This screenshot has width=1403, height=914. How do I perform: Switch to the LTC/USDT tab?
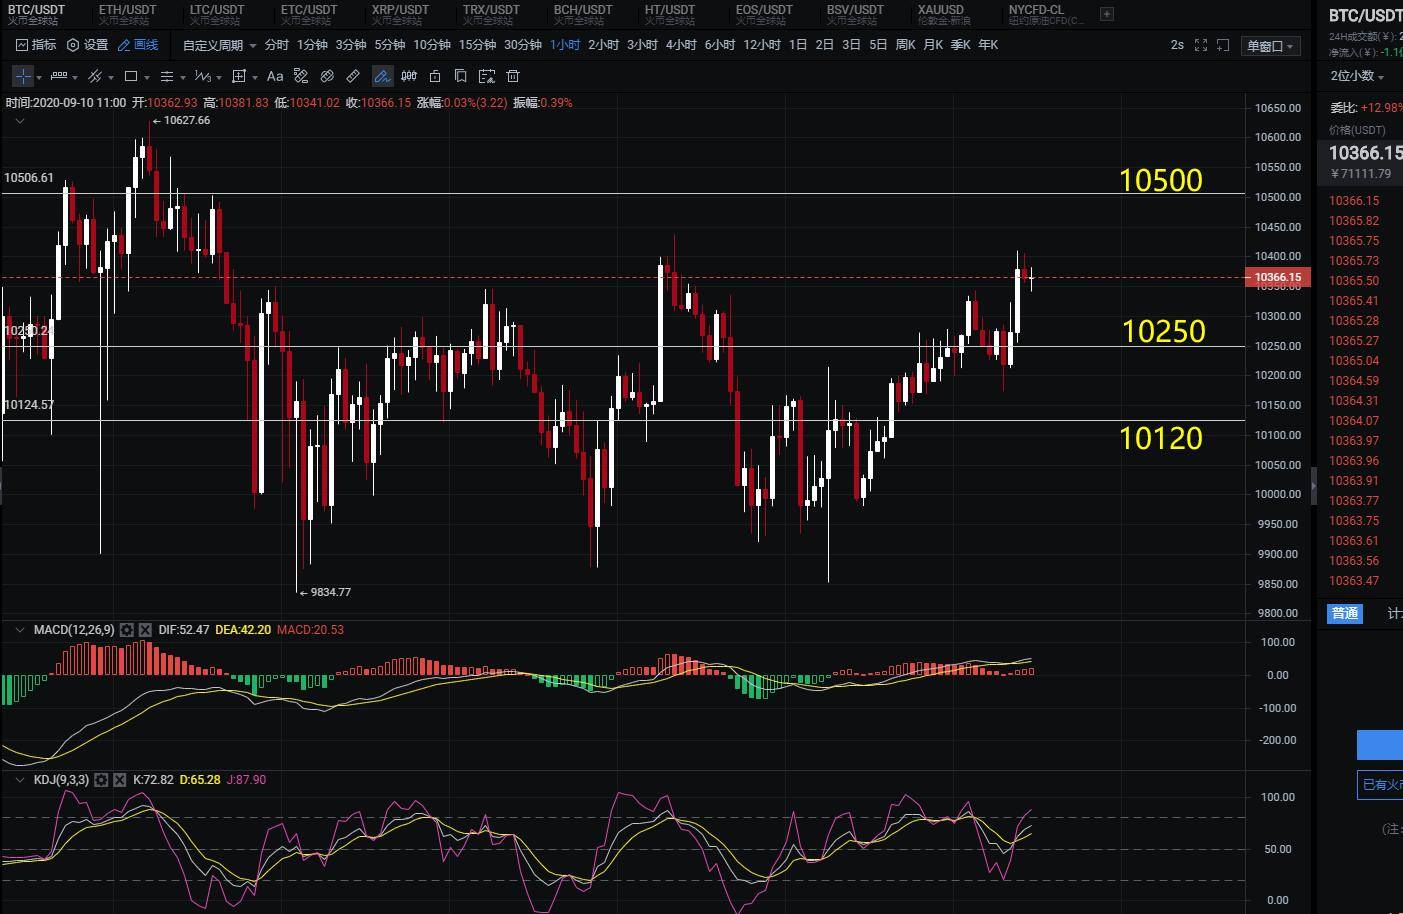pyautogui.click(x=217, y=14)
